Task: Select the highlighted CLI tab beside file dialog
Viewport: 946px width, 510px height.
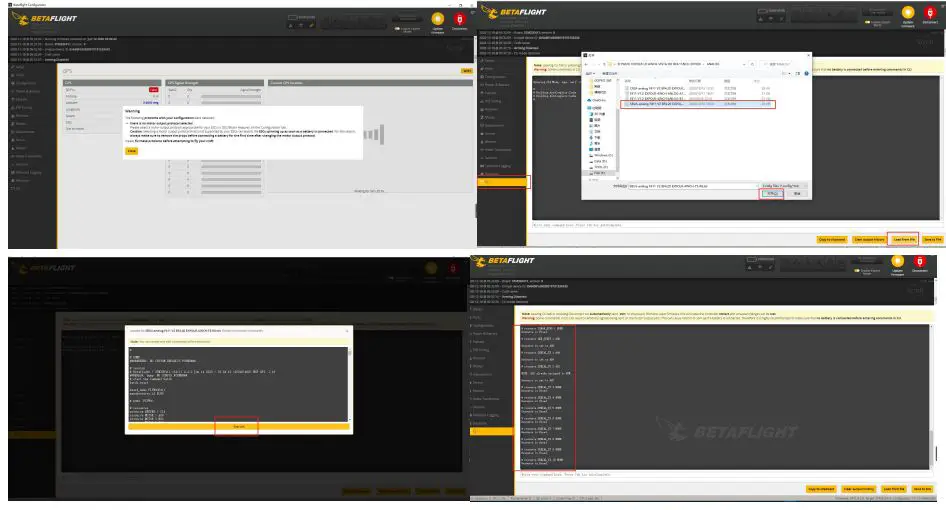Action: (x=503, y=182)
